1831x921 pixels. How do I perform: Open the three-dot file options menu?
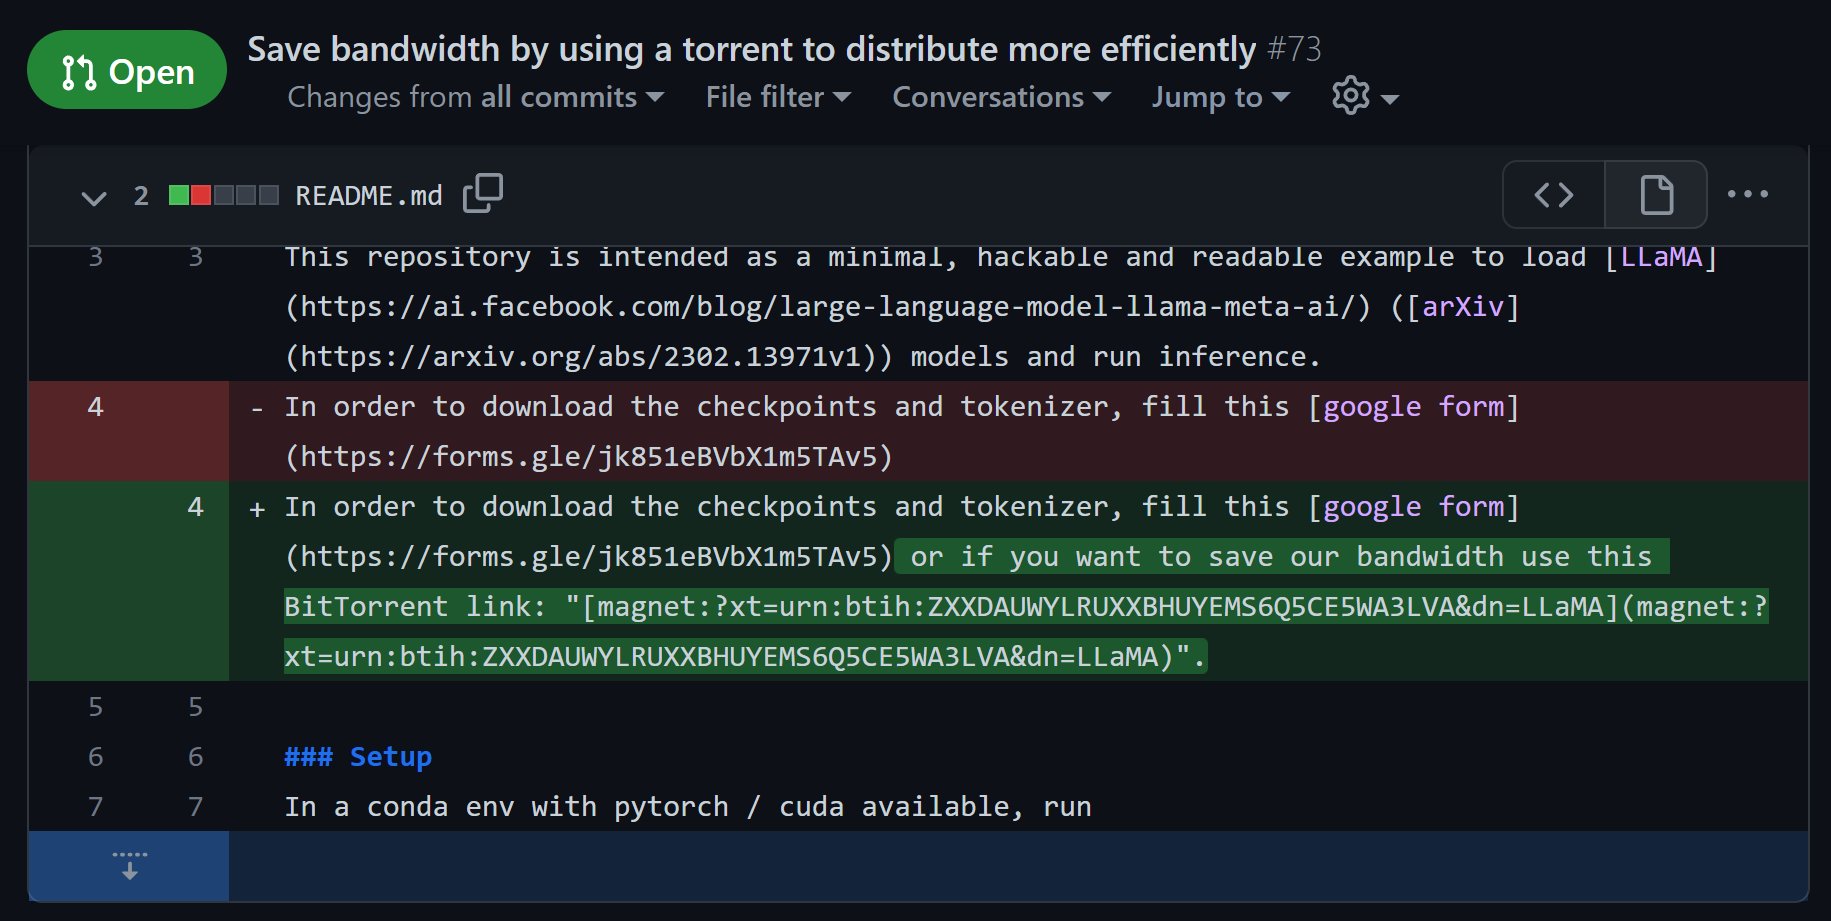click(x=1747, y=194)
